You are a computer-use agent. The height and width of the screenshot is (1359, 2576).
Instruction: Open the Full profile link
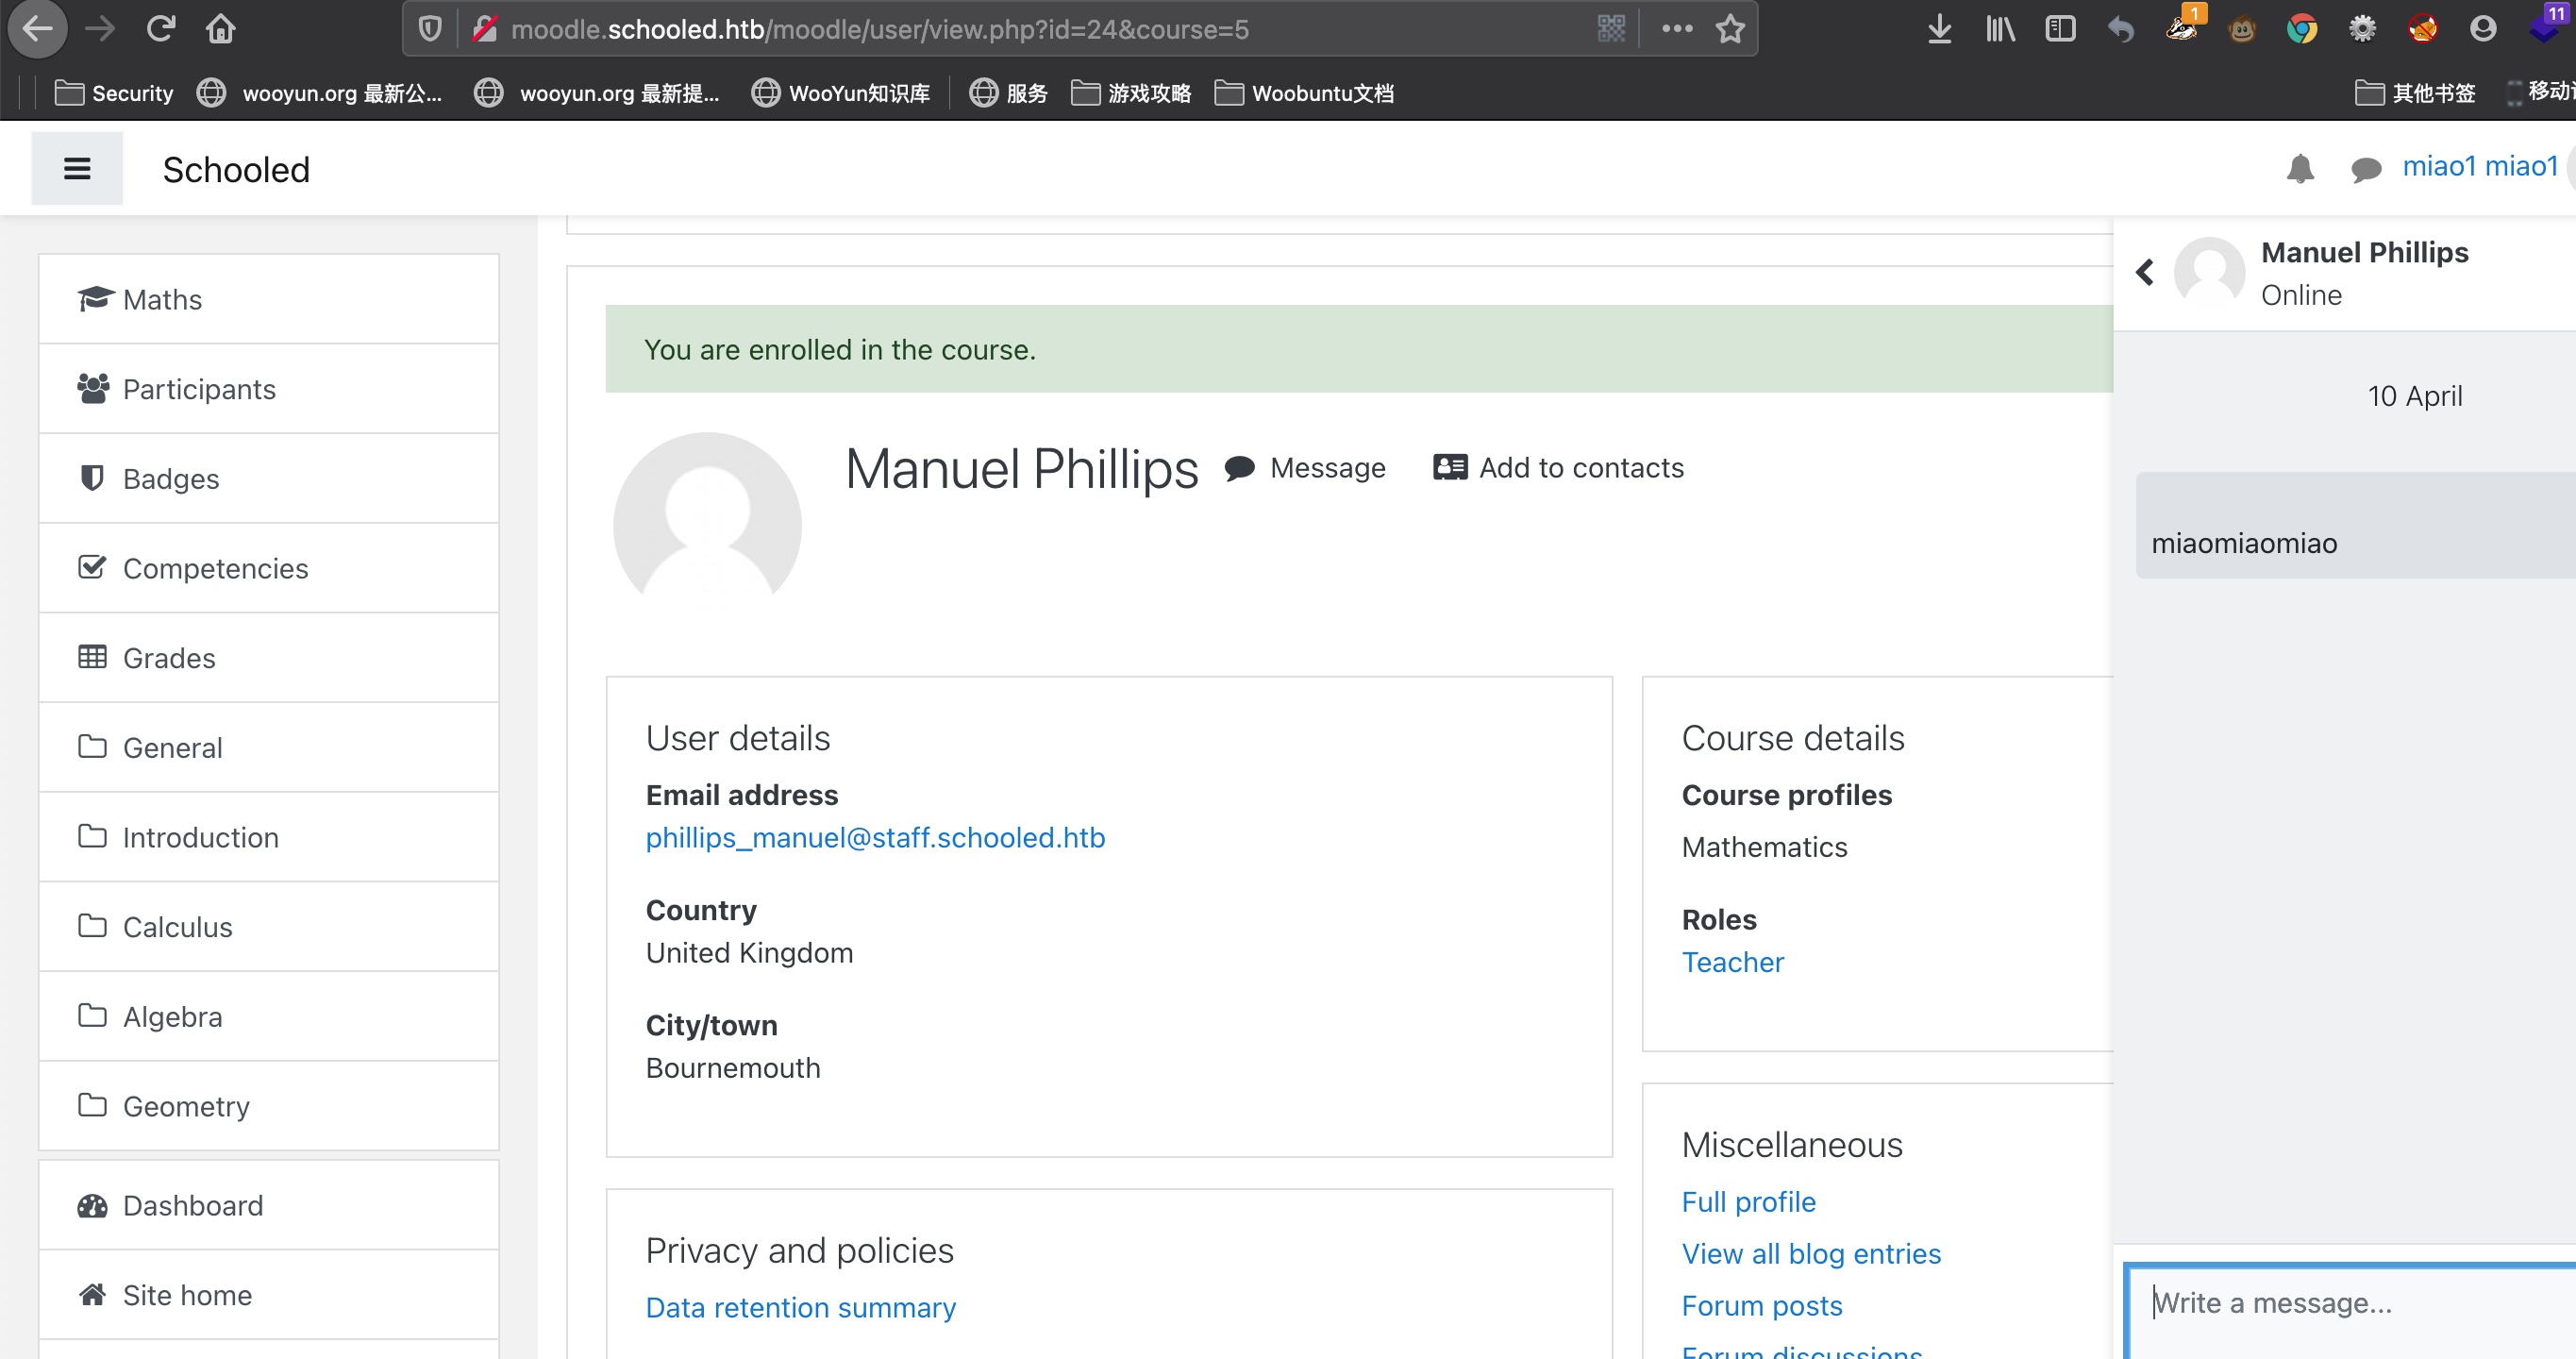coord(1748,1201)
